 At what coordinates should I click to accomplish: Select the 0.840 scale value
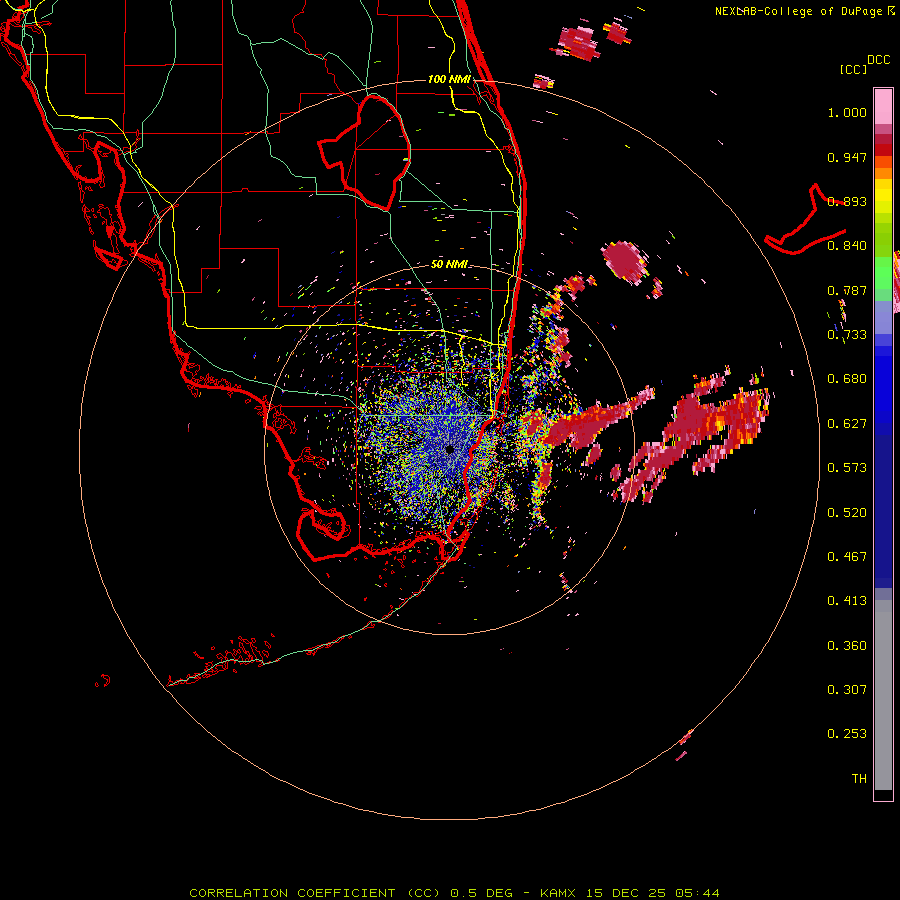(x=847, y=246)
